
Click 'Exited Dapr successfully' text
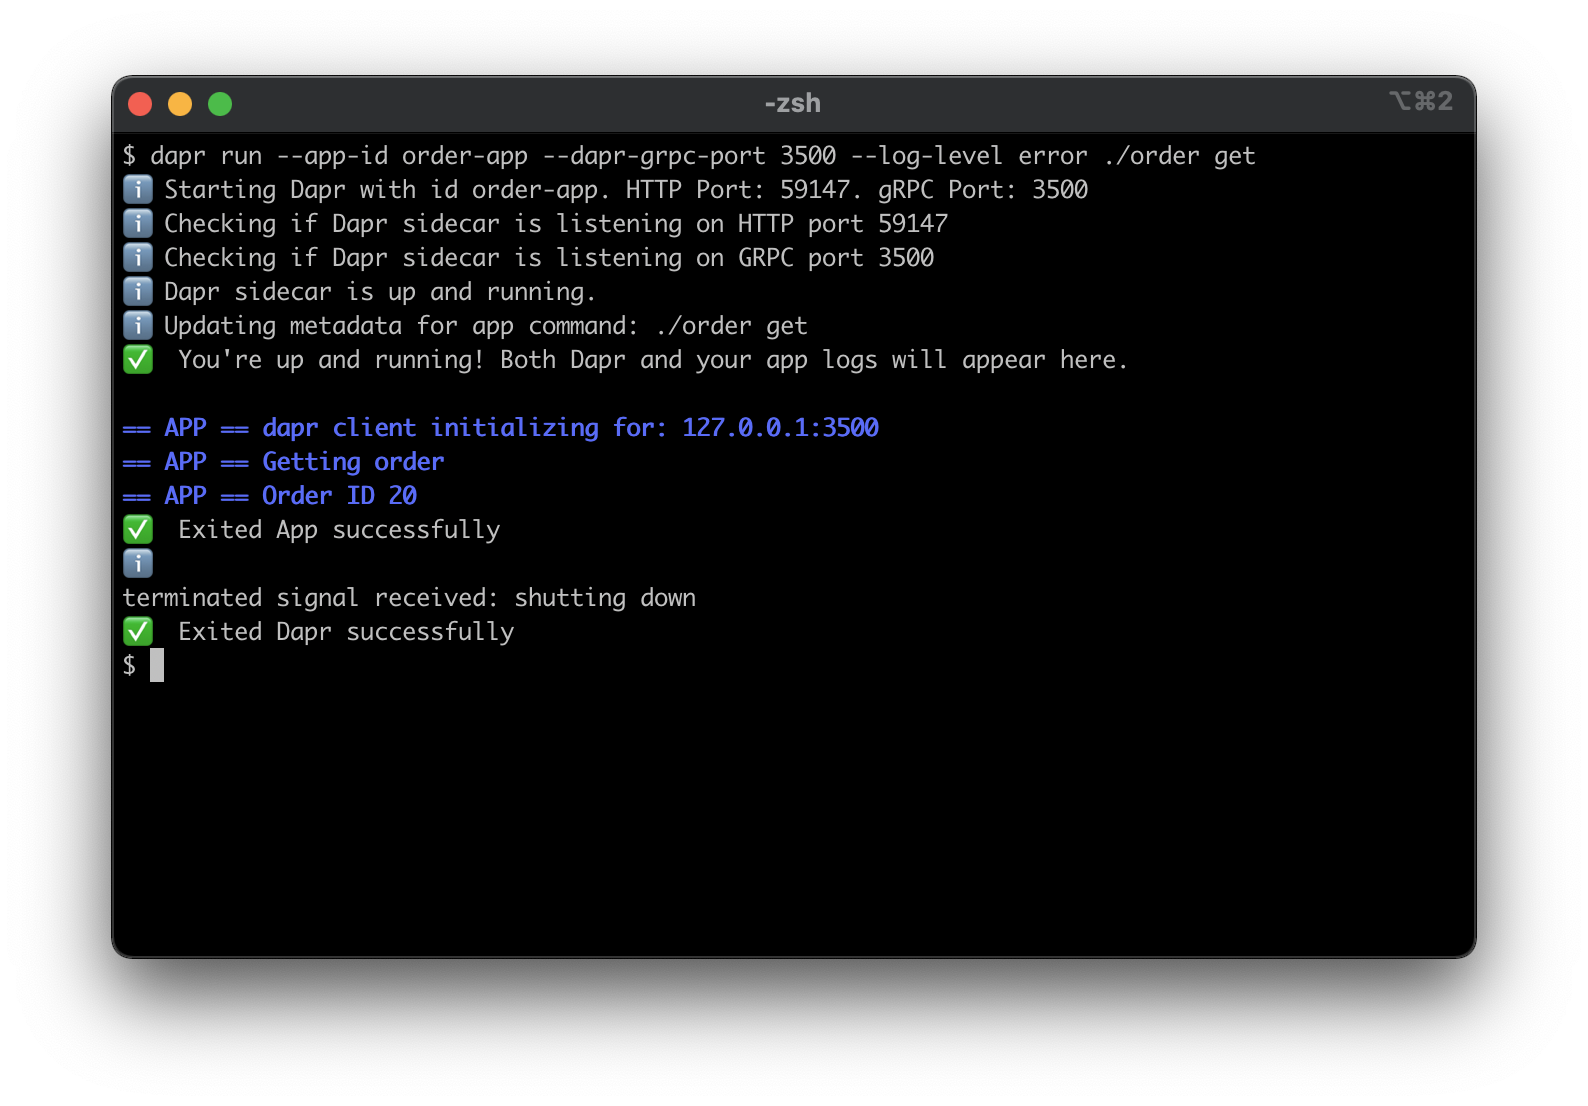coord(346,632)
